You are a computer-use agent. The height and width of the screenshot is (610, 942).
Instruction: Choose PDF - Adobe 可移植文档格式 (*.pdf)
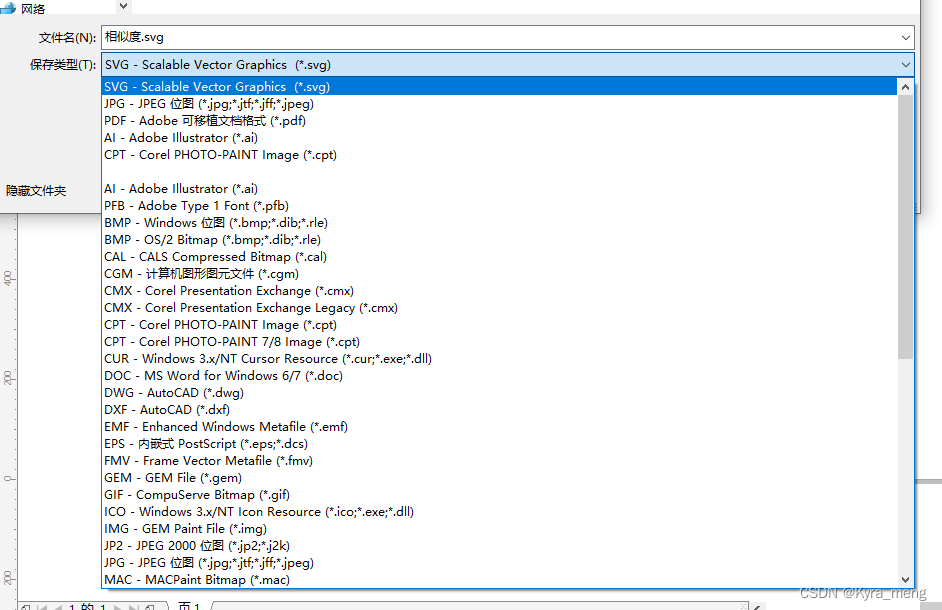click(500, 121)
